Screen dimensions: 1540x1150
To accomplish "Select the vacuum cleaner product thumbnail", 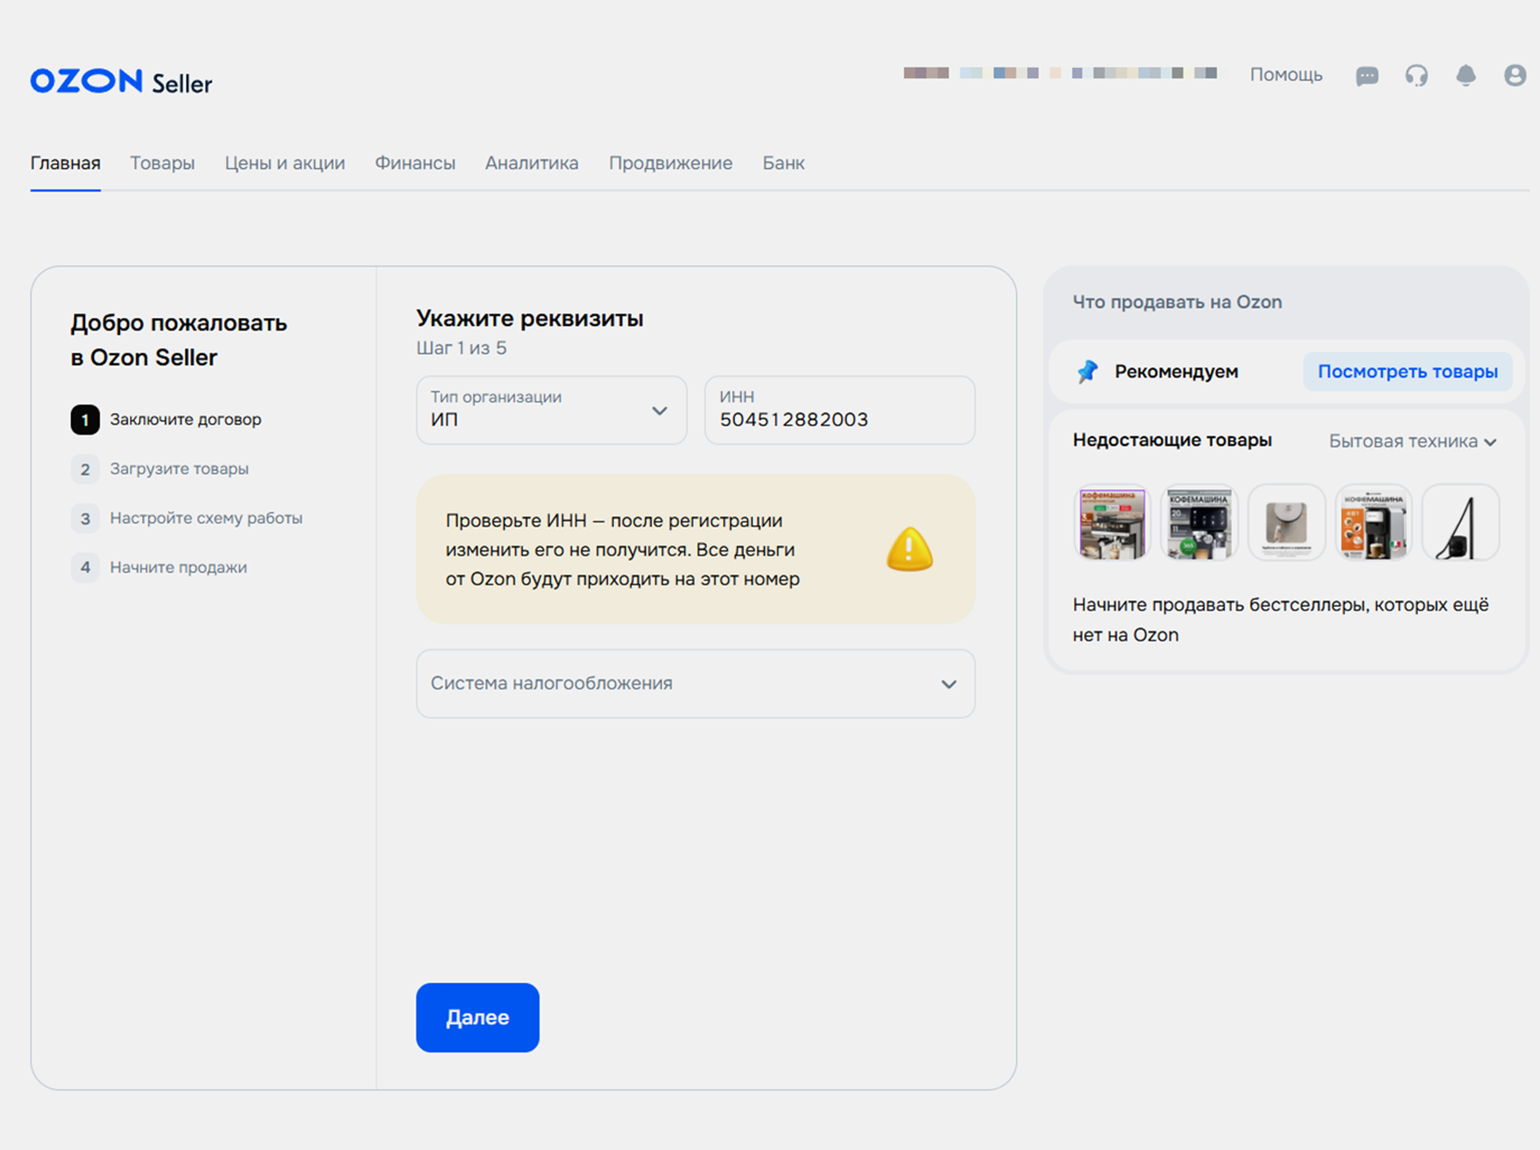I will pos(1460,523).
